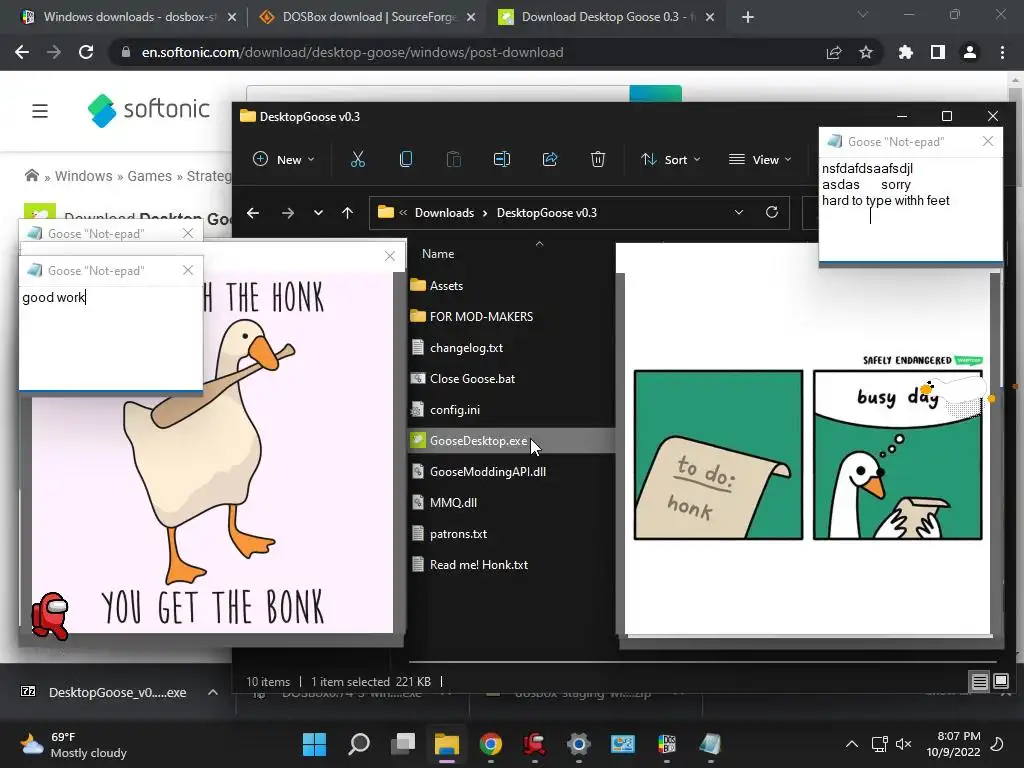Click the home icon in Softonic breadcrumb
Viewport: 1024px width, 768px height.
coord(31,176)
